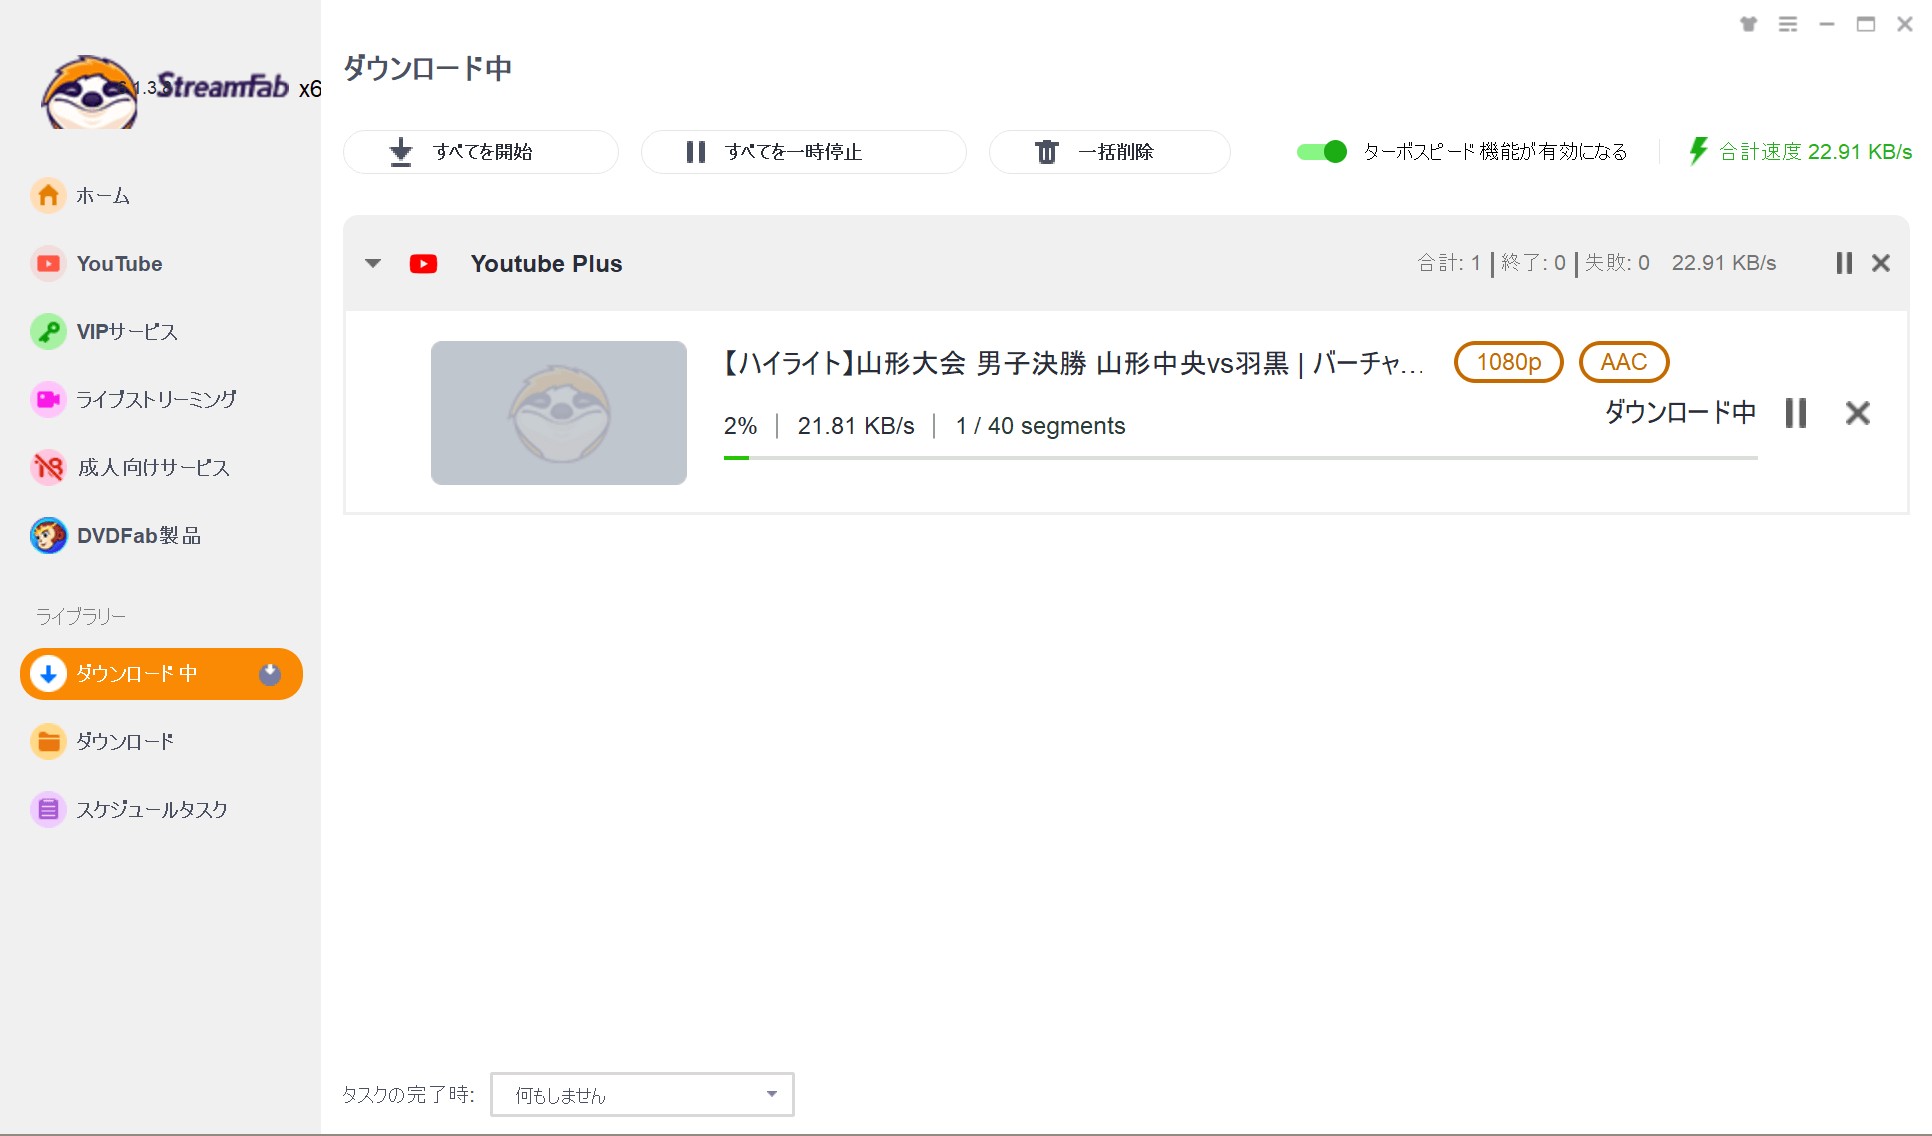Open the skin shirt icon in titlebar
This screenshot has height=1136, width=1932.
(1748, 24)
